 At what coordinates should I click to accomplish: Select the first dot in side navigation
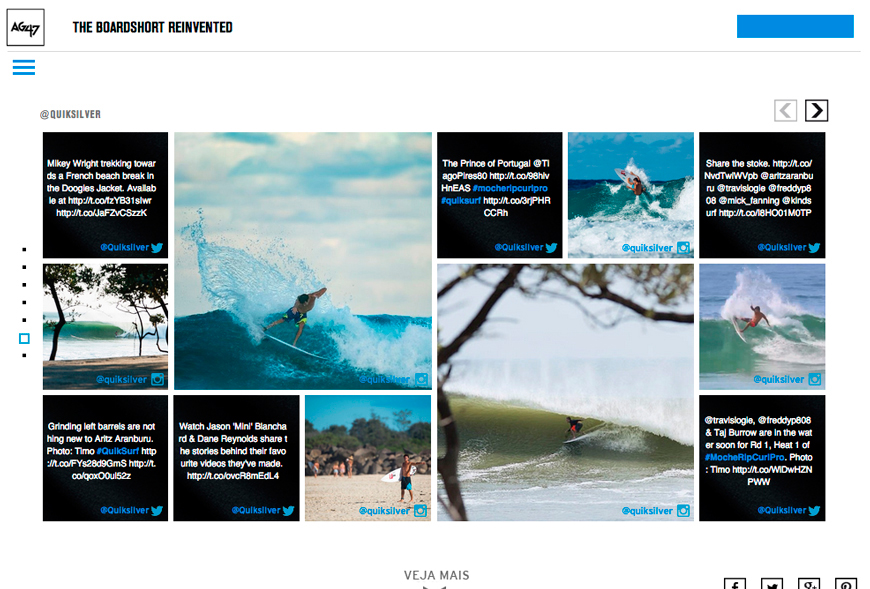[x=24, y=250]
